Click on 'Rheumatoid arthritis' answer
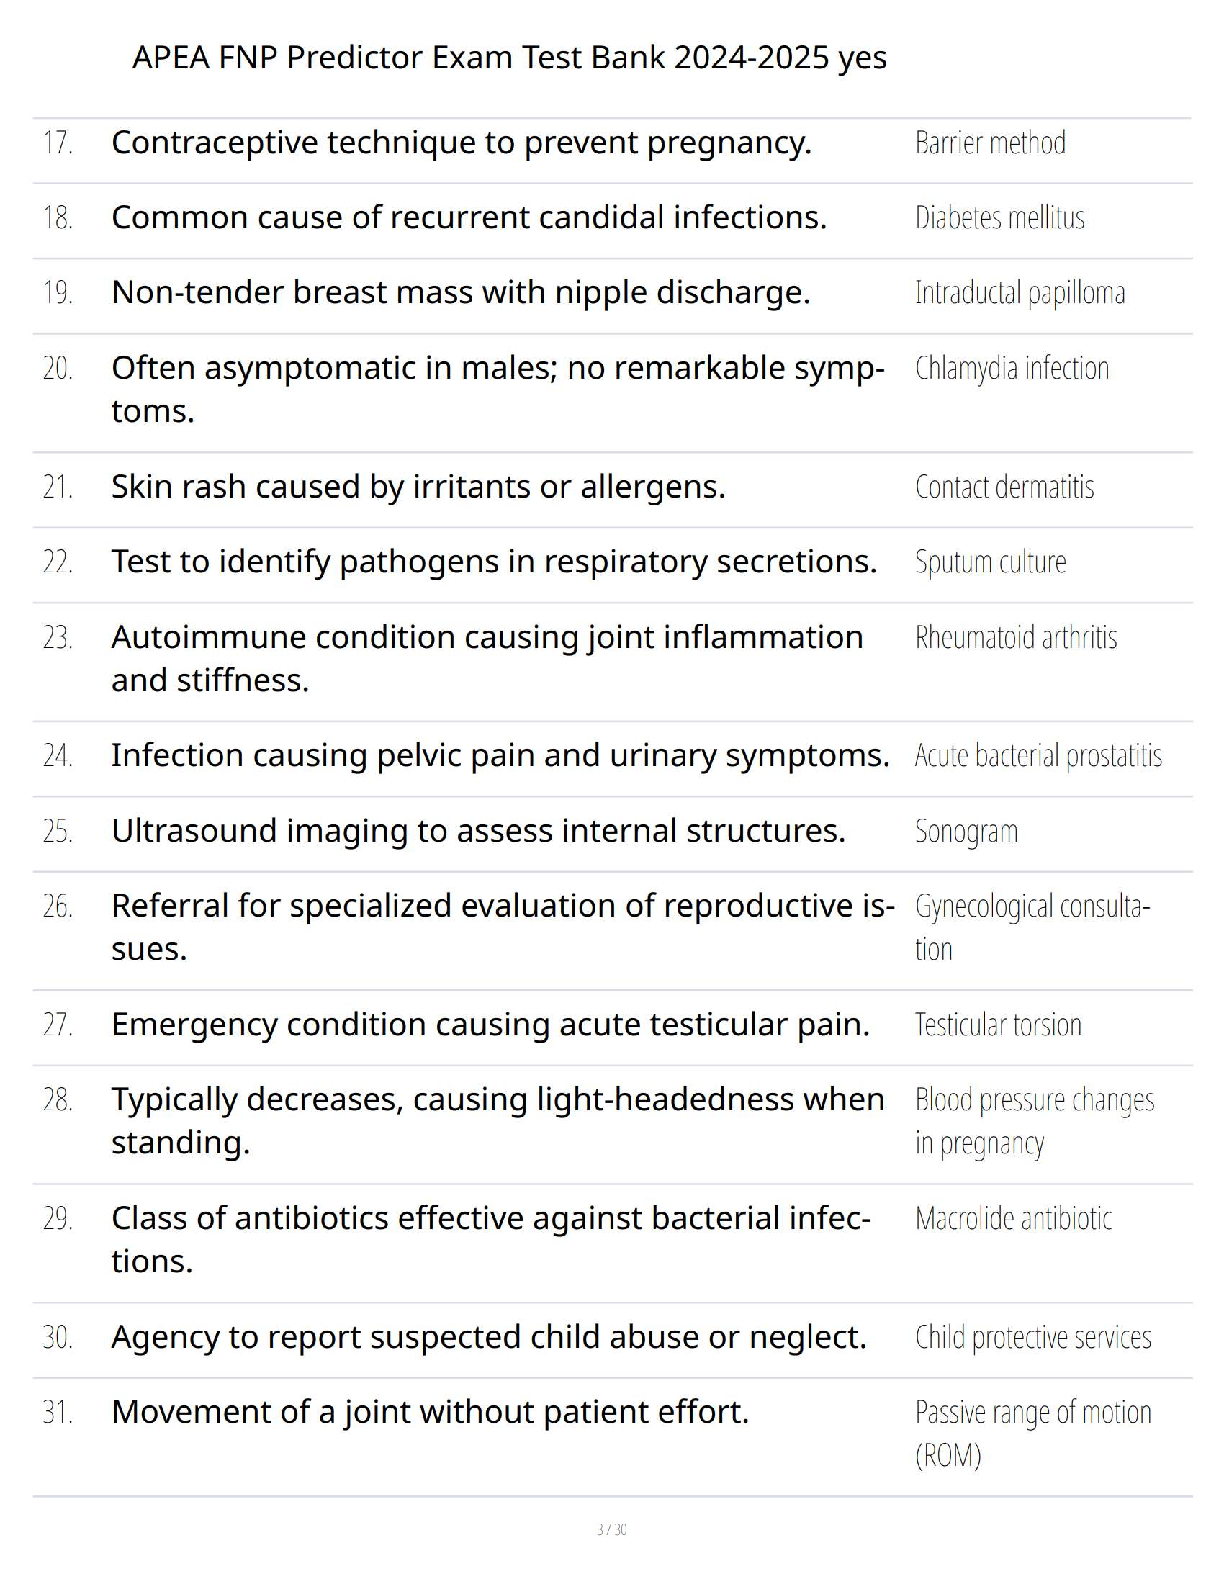1224x1584 pixels. (x=1015, y=638)
